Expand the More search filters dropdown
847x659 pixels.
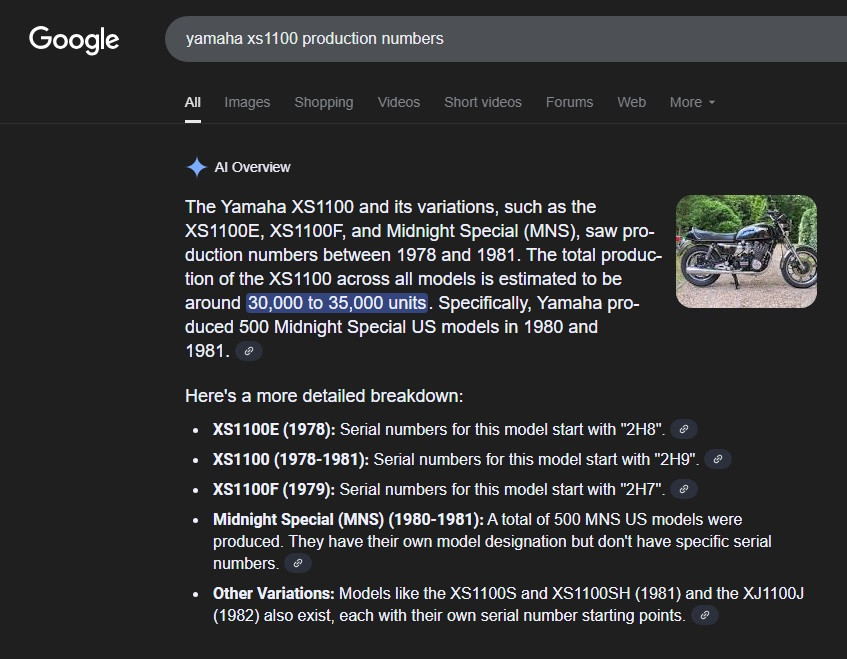692,102
